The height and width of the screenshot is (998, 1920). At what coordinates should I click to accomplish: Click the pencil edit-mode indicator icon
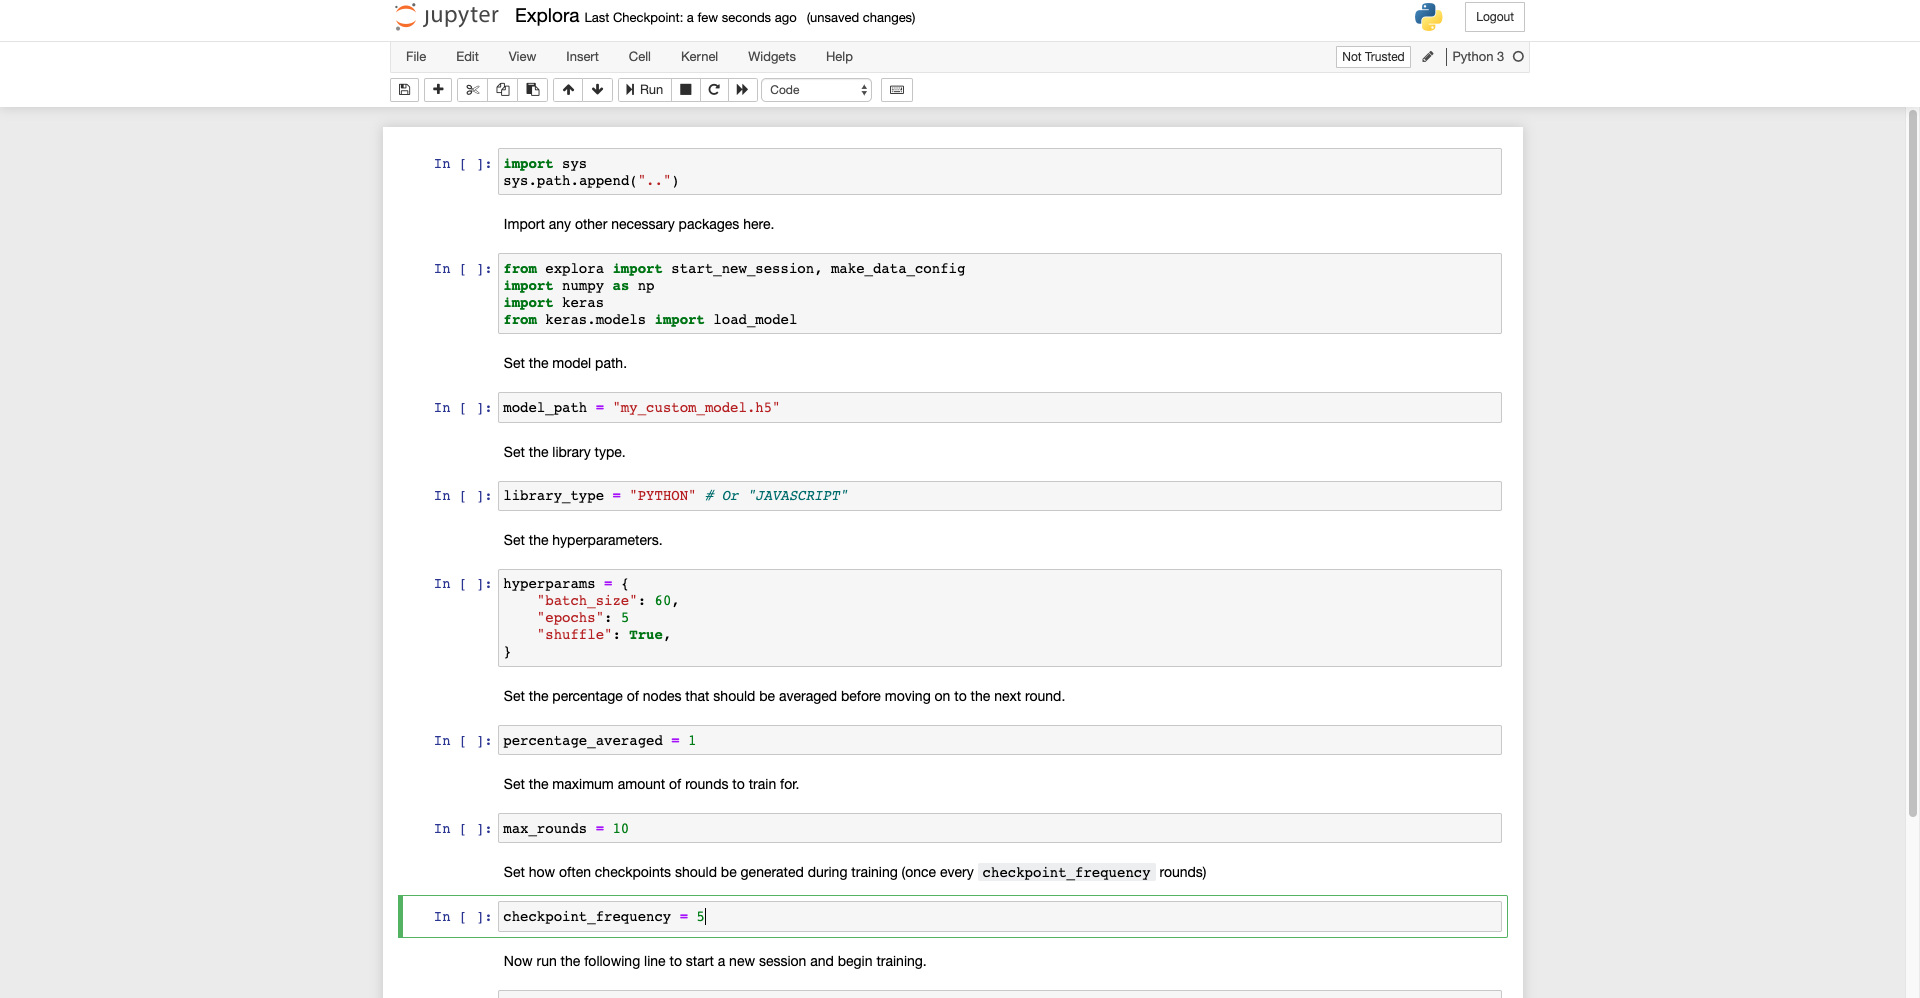click(x=1428, y=57)
